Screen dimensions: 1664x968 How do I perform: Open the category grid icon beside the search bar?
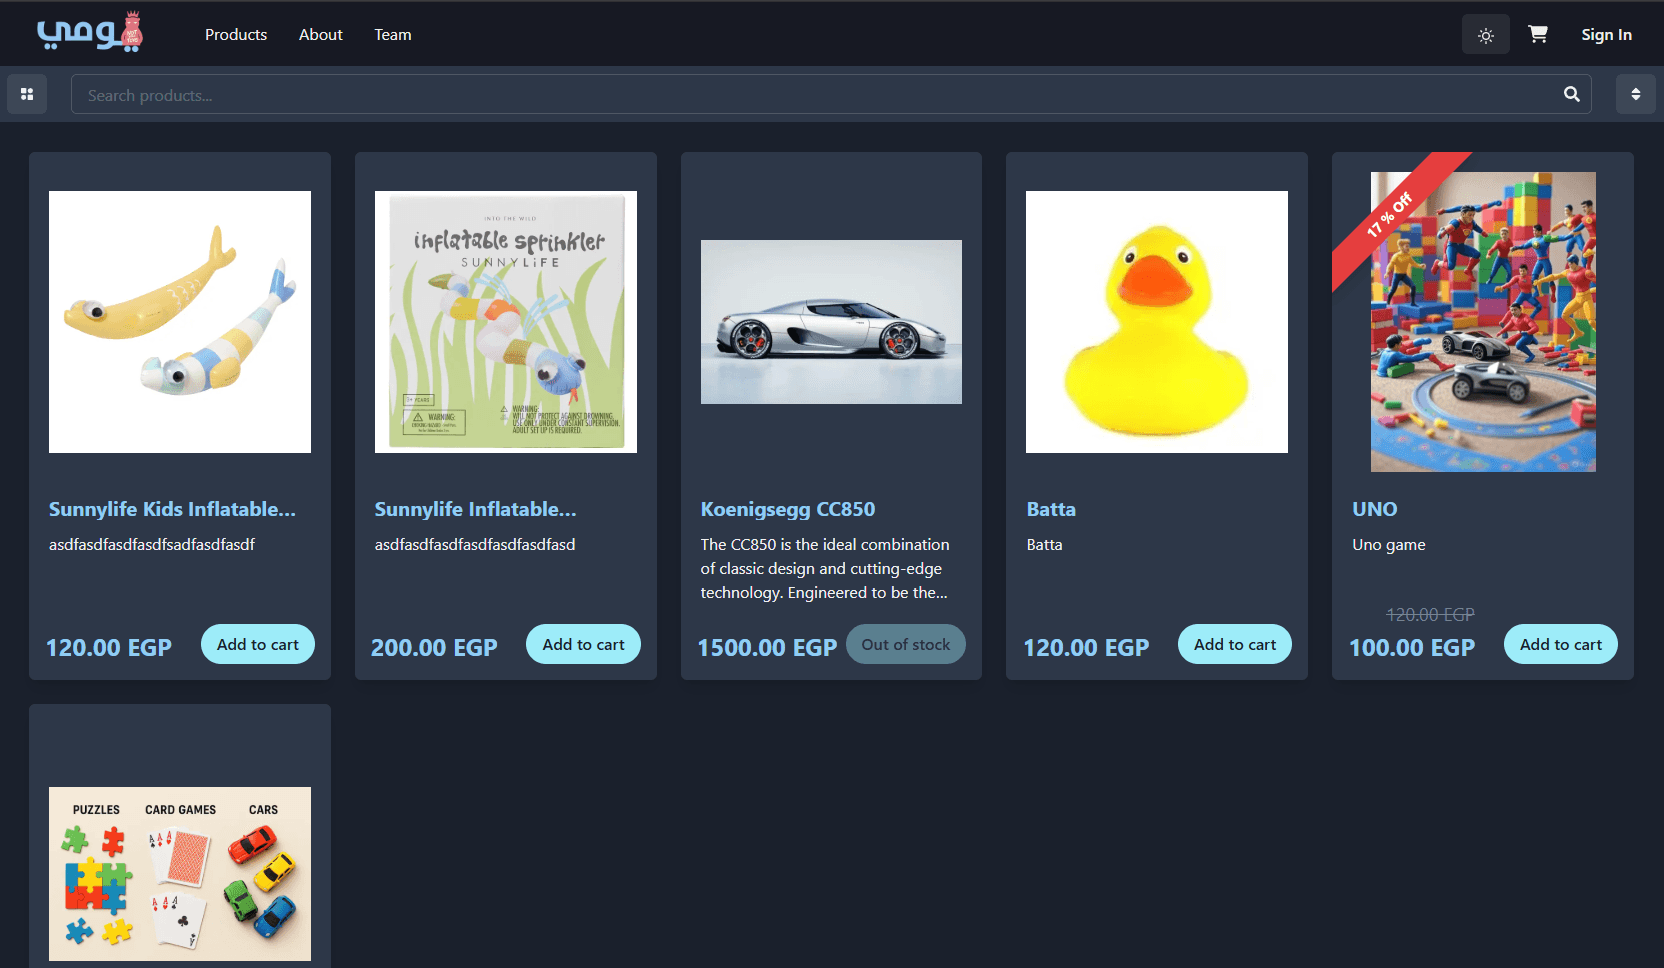coord(27,93)
